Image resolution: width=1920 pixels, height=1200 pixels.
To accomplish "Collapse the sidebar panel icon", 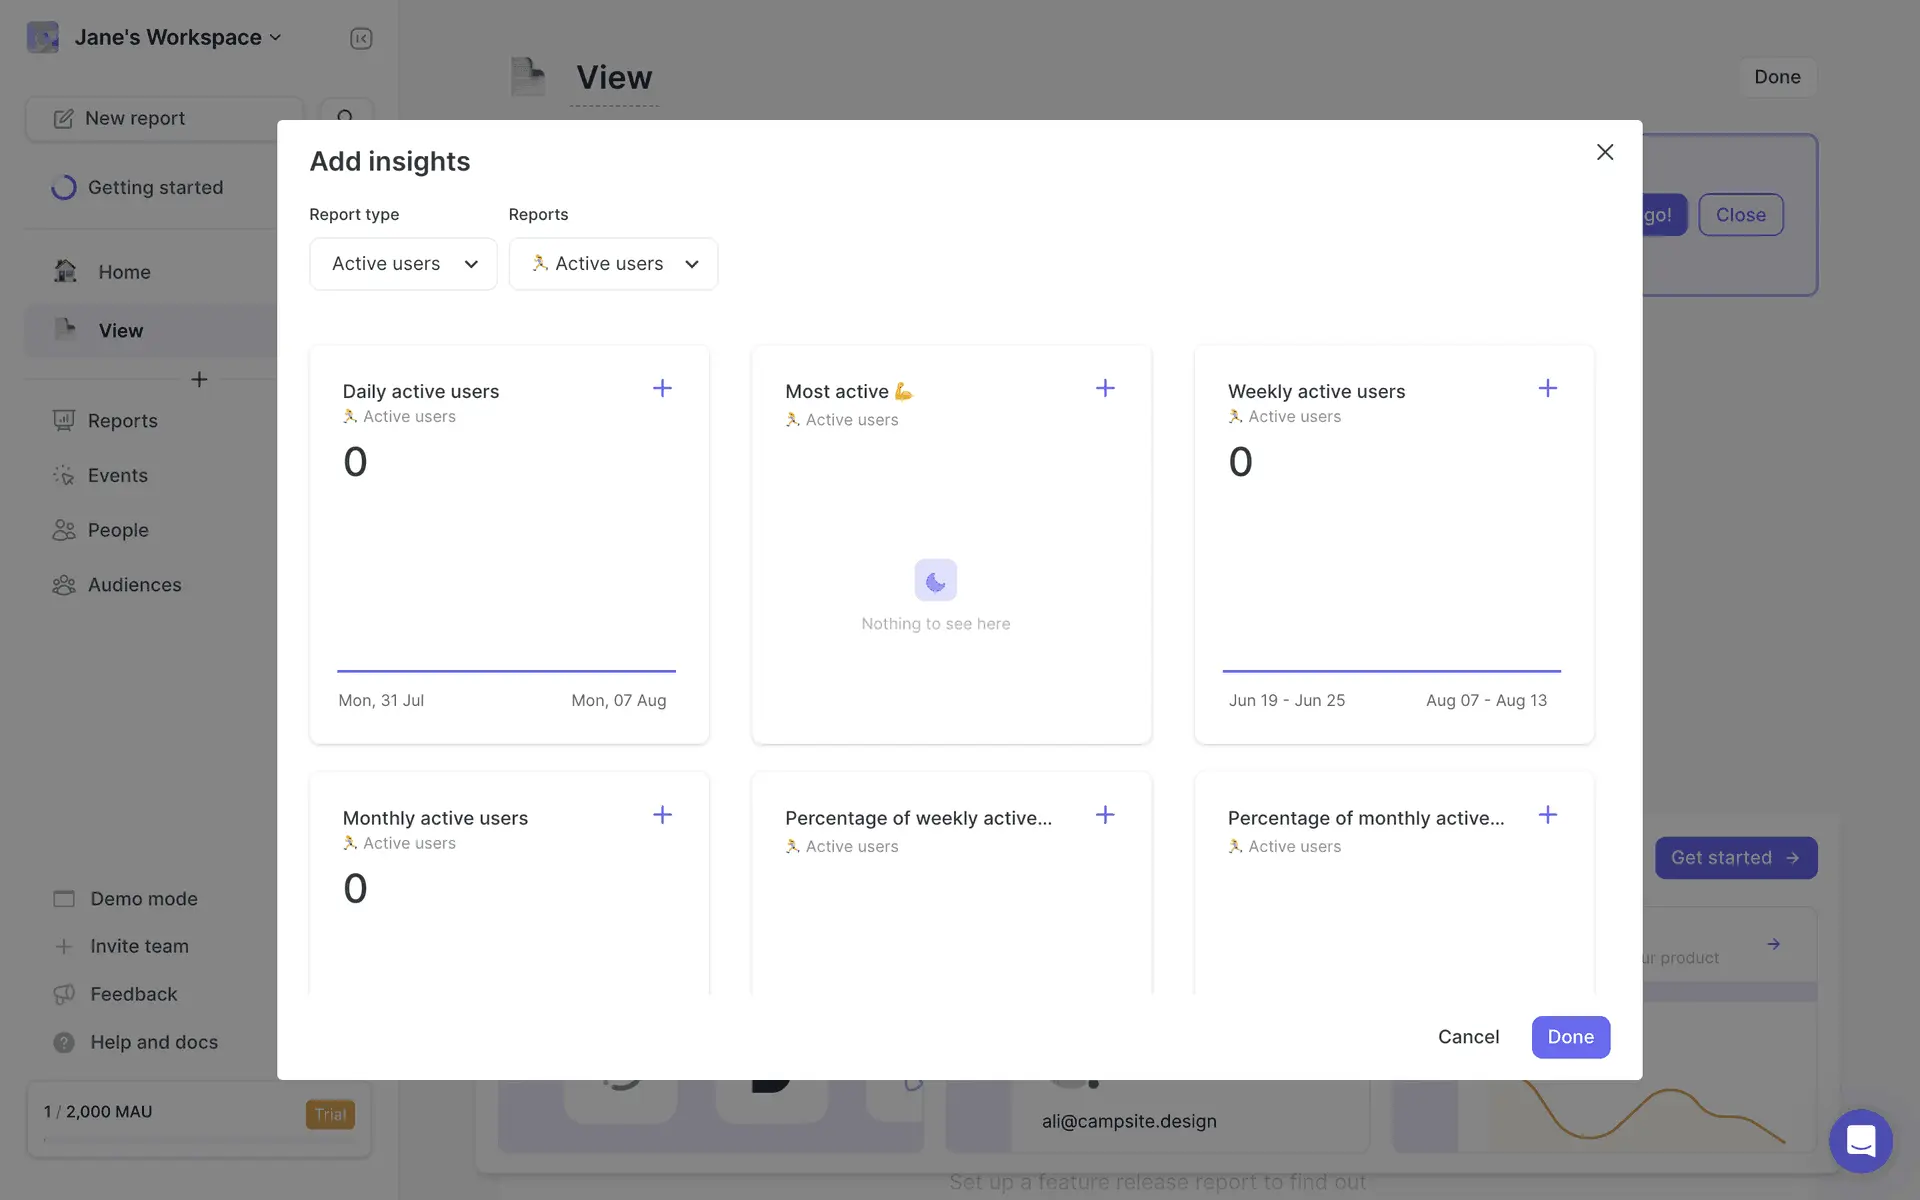I will pyautogui.click(x=361, y=38).
